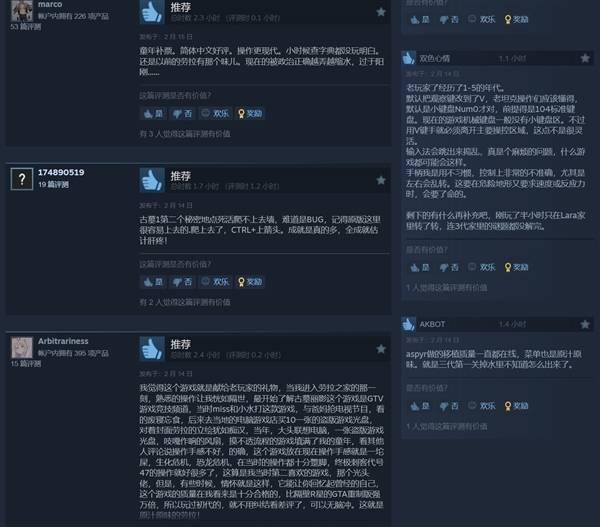Open the Arbitrariness username link
Viewport: 600px width, 527px height.
[63, 341]
